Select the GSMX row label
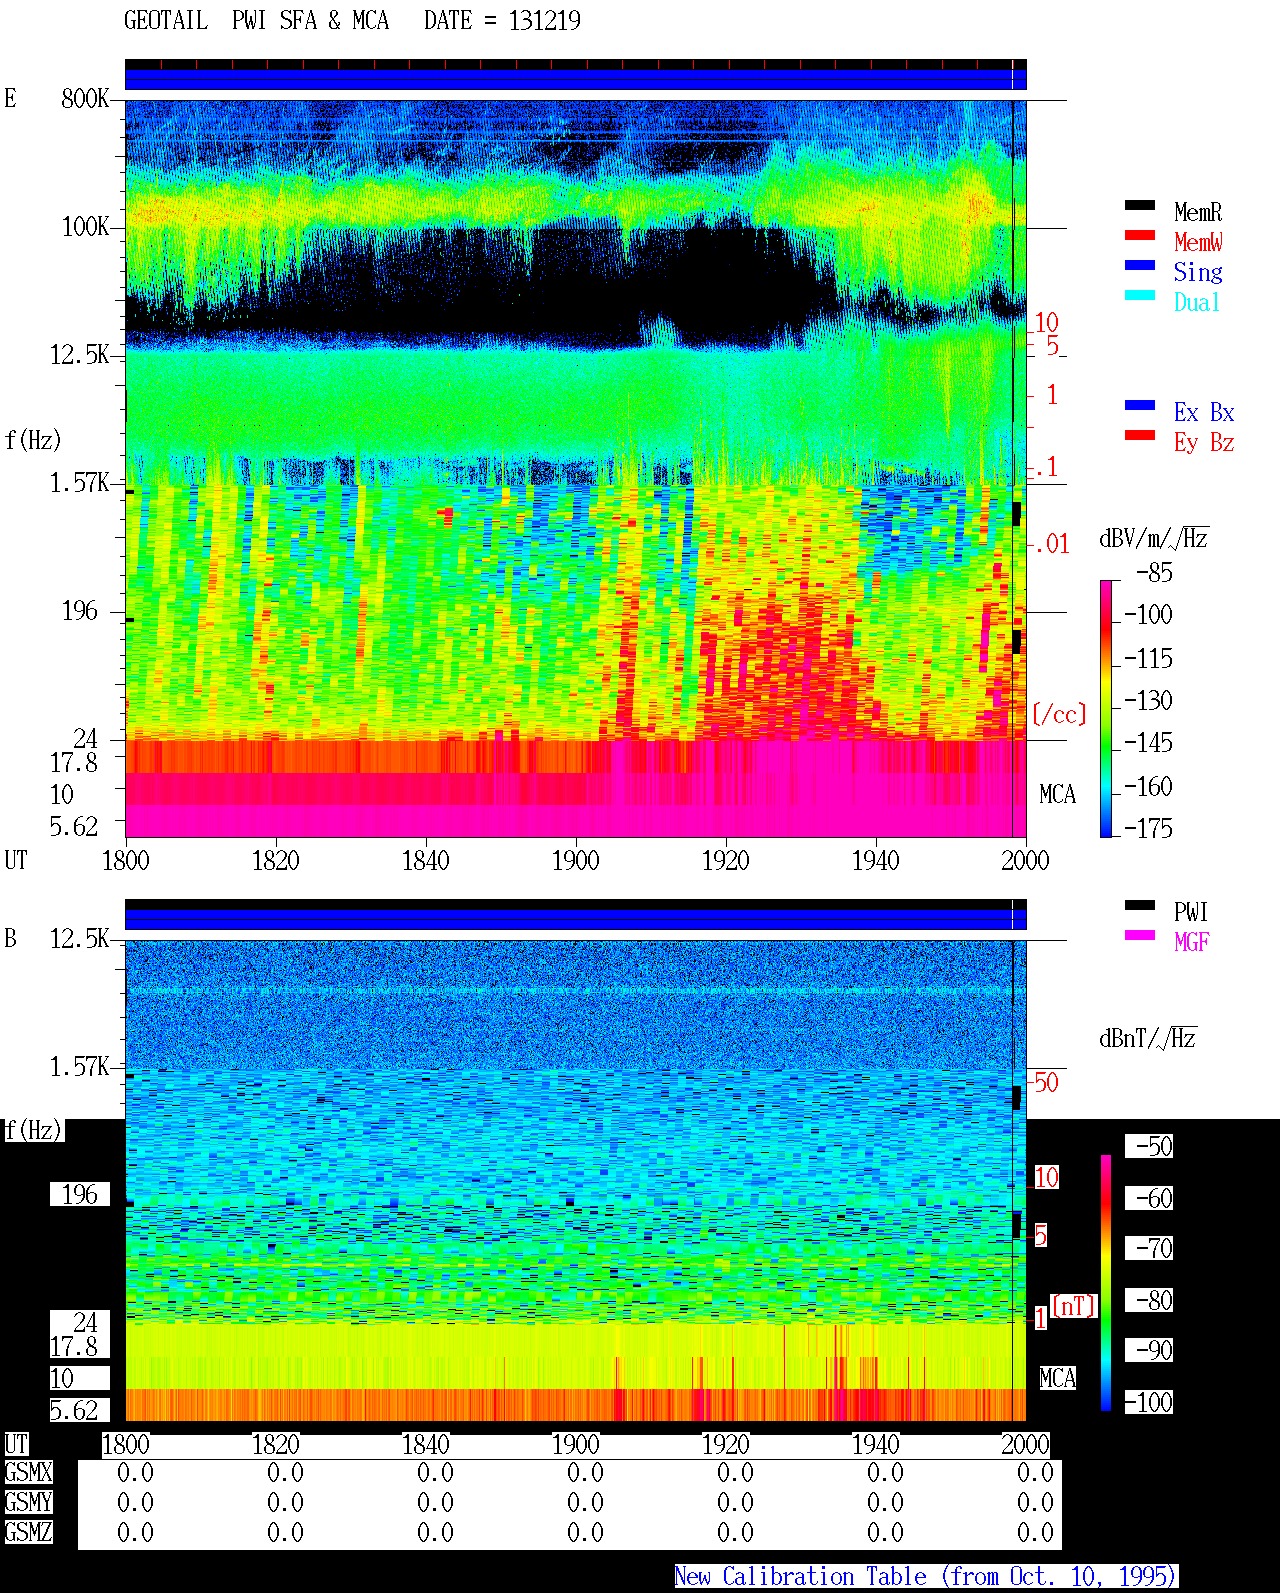 pyautogui.click(x=28, y=1473)
